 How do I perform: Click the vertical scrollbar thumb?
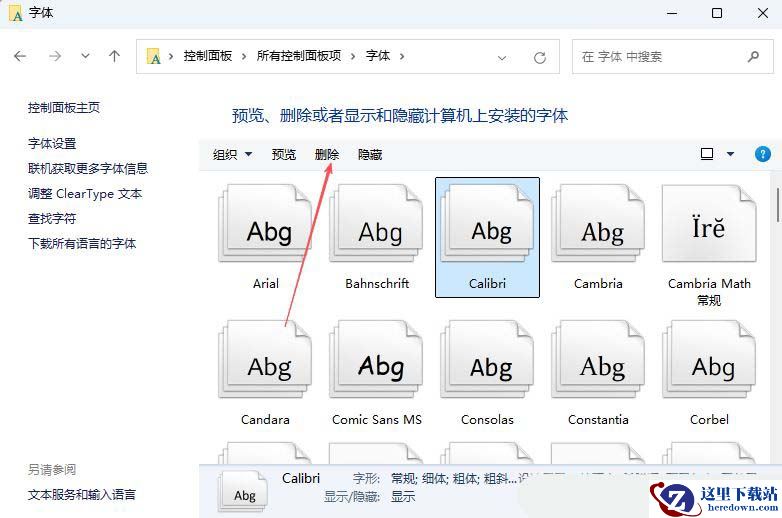[778, 204]
